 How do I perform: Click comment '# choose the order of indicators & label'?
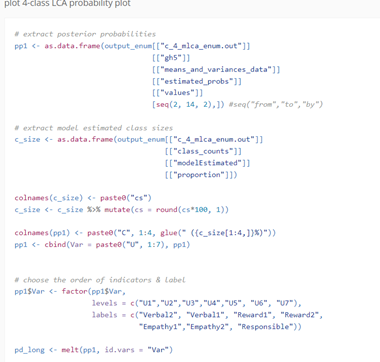click(x=100, y=280)
